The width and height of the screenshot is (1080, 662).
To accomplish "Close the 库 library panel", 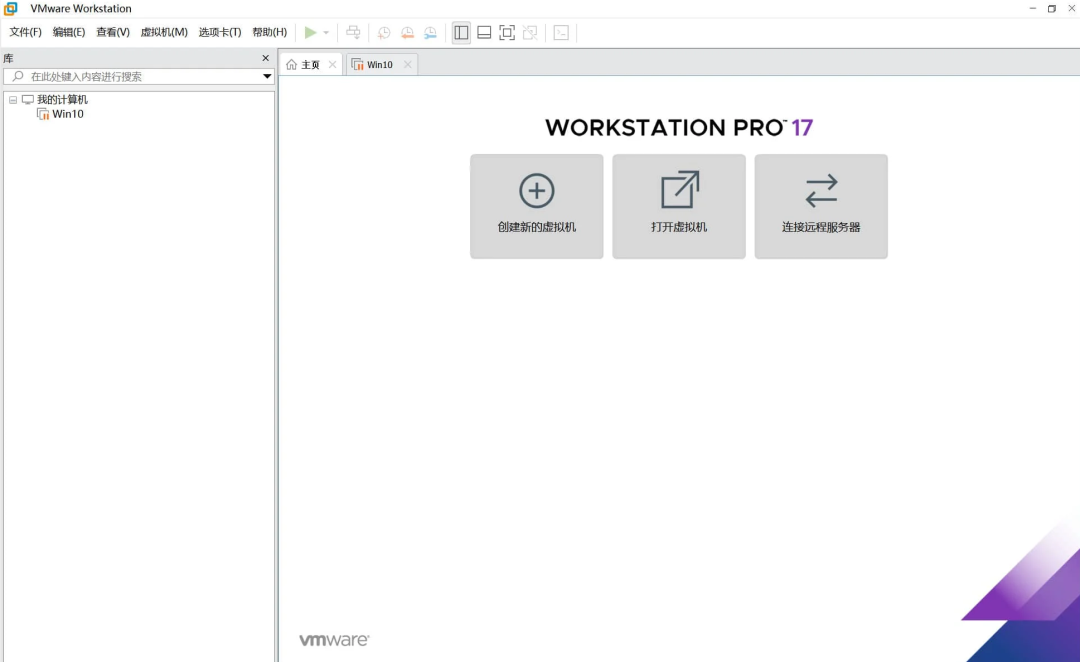I will click(x=266, y=59).
